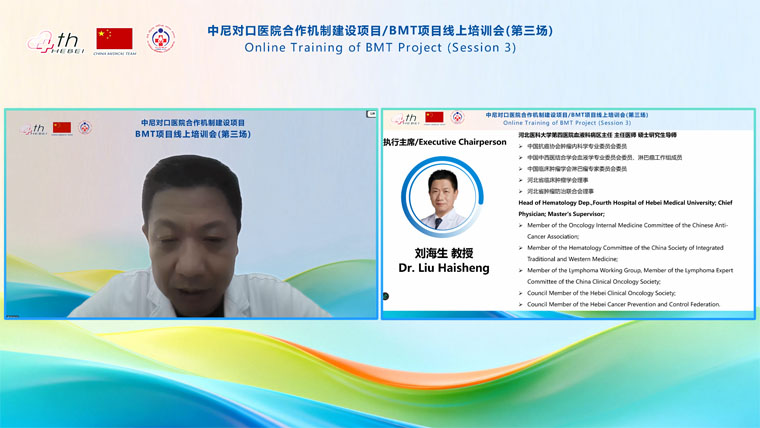Click the 'Online Training of BMT Project' header title
The width and height of the screenshot is (760, 428).
coord(380,47)
